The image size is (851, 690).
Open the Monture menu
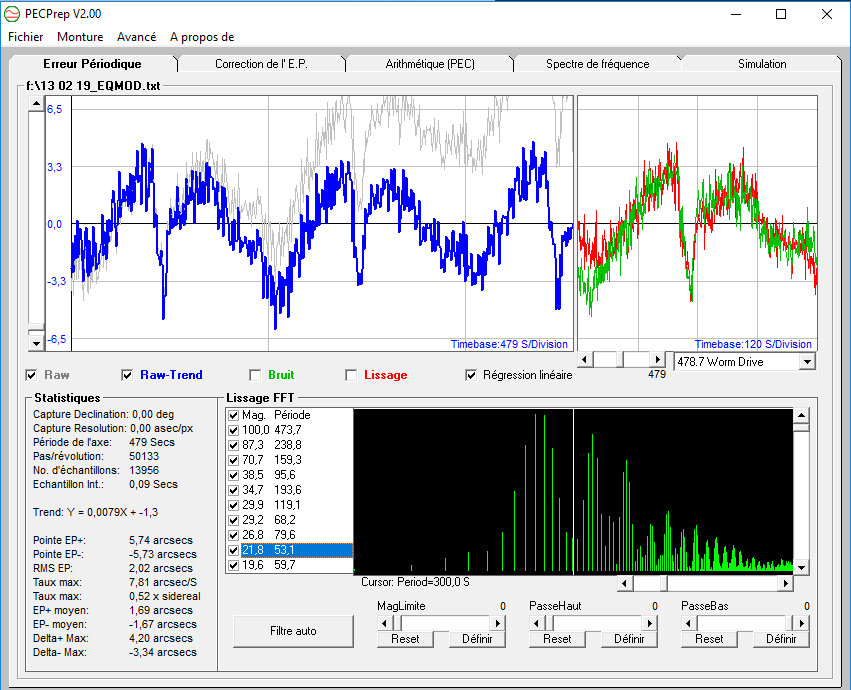pos(80,37)
